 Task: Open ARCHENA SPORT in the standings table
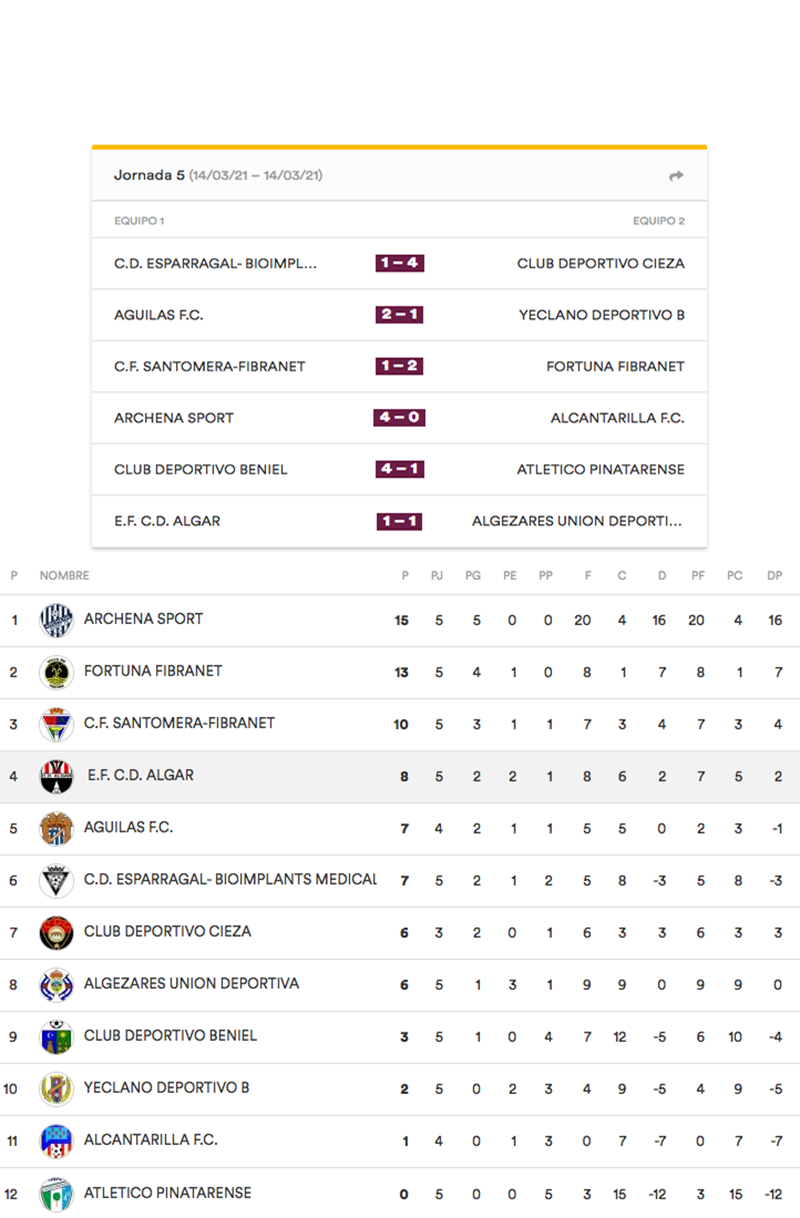tap(143, 619)
